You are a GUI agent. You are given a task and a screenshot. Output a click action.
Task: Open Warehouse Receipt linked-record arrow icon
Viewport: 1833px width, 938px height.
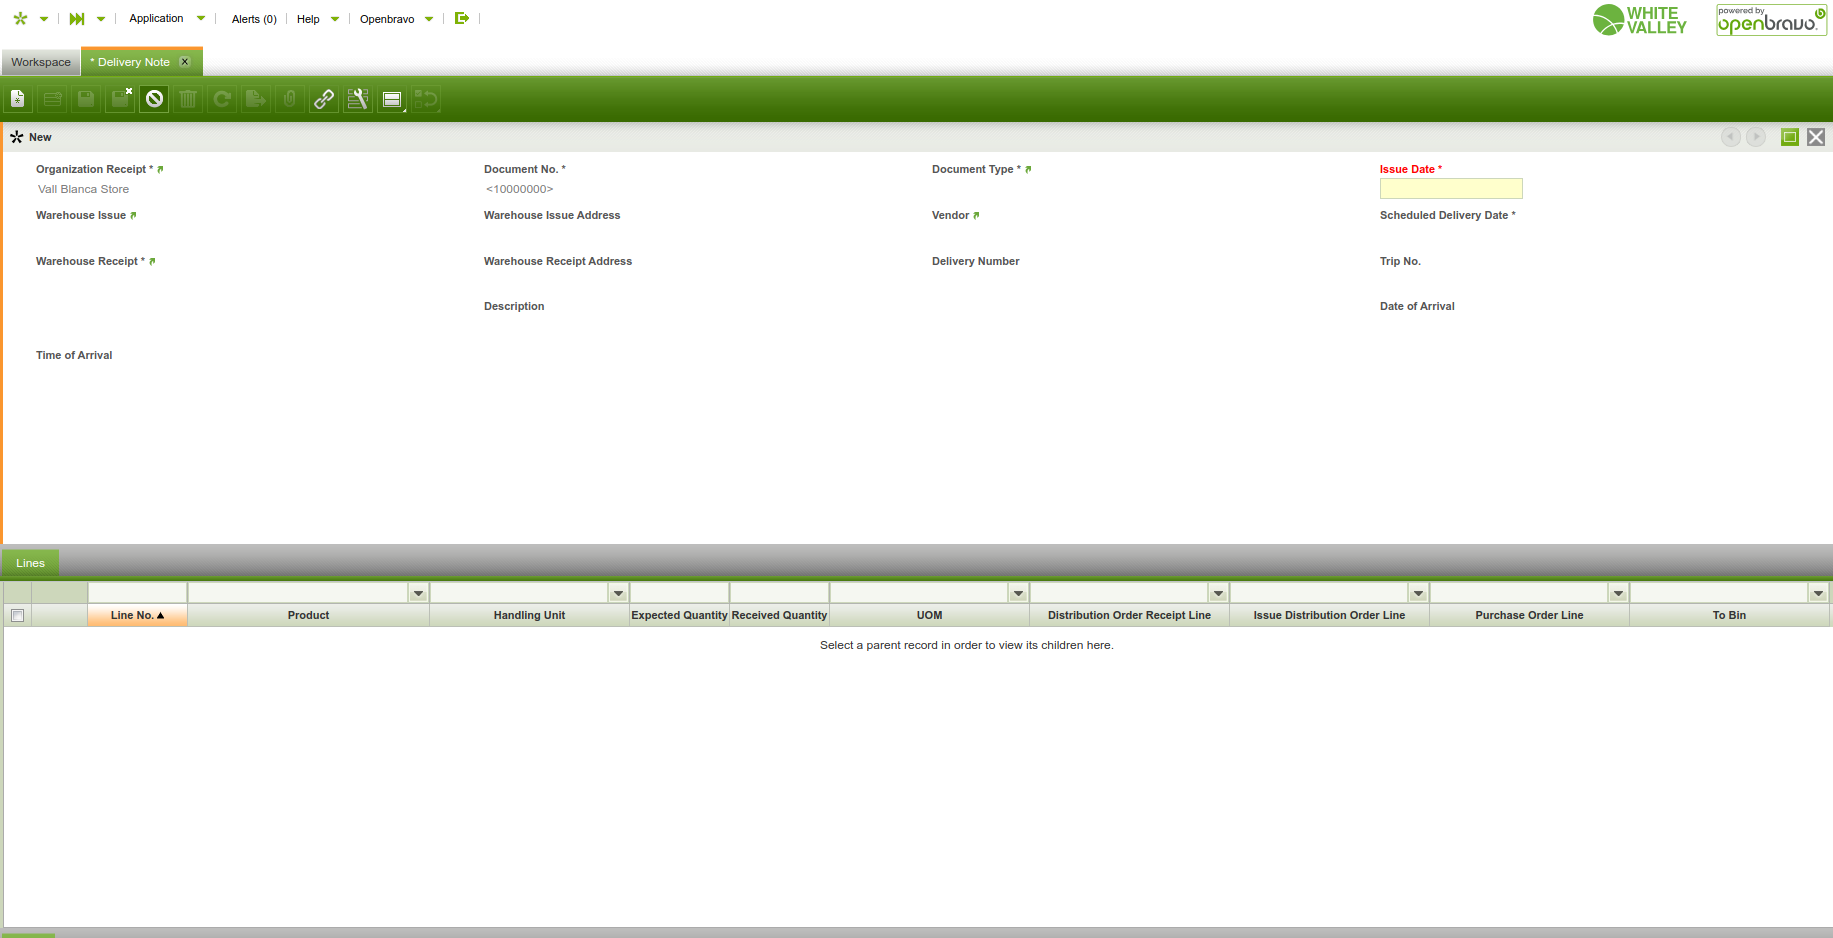pos(152,261)
